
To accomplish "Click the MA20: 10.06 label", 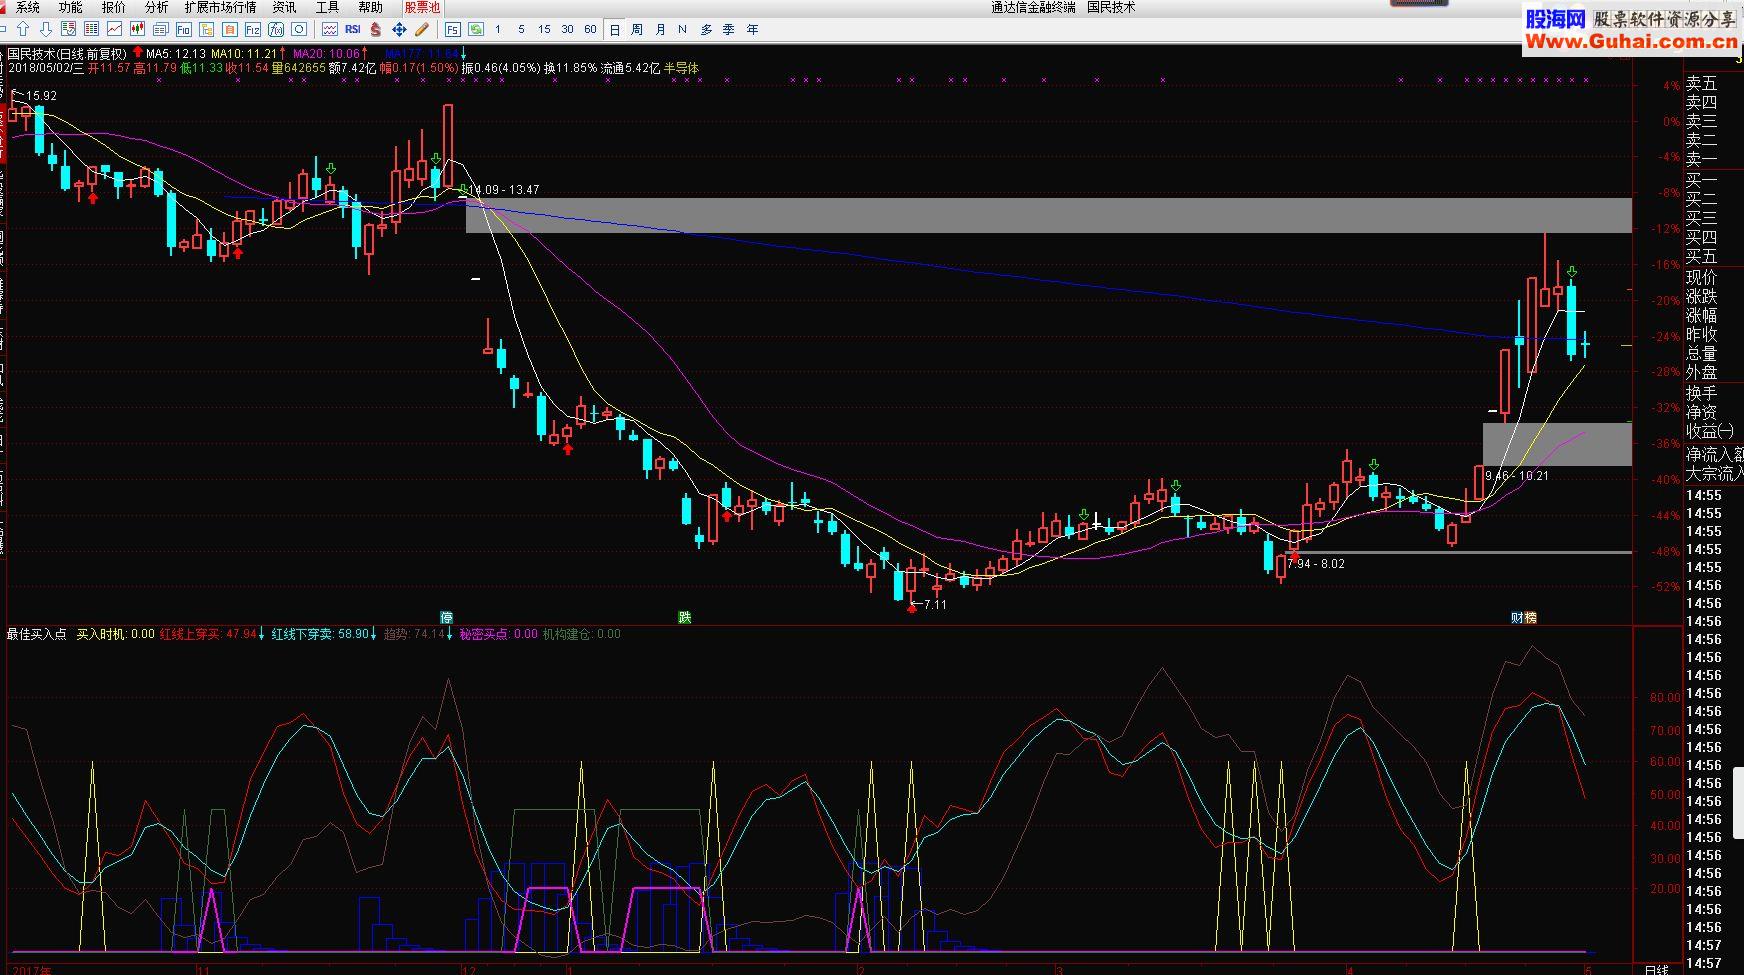I will click(326, 54).
